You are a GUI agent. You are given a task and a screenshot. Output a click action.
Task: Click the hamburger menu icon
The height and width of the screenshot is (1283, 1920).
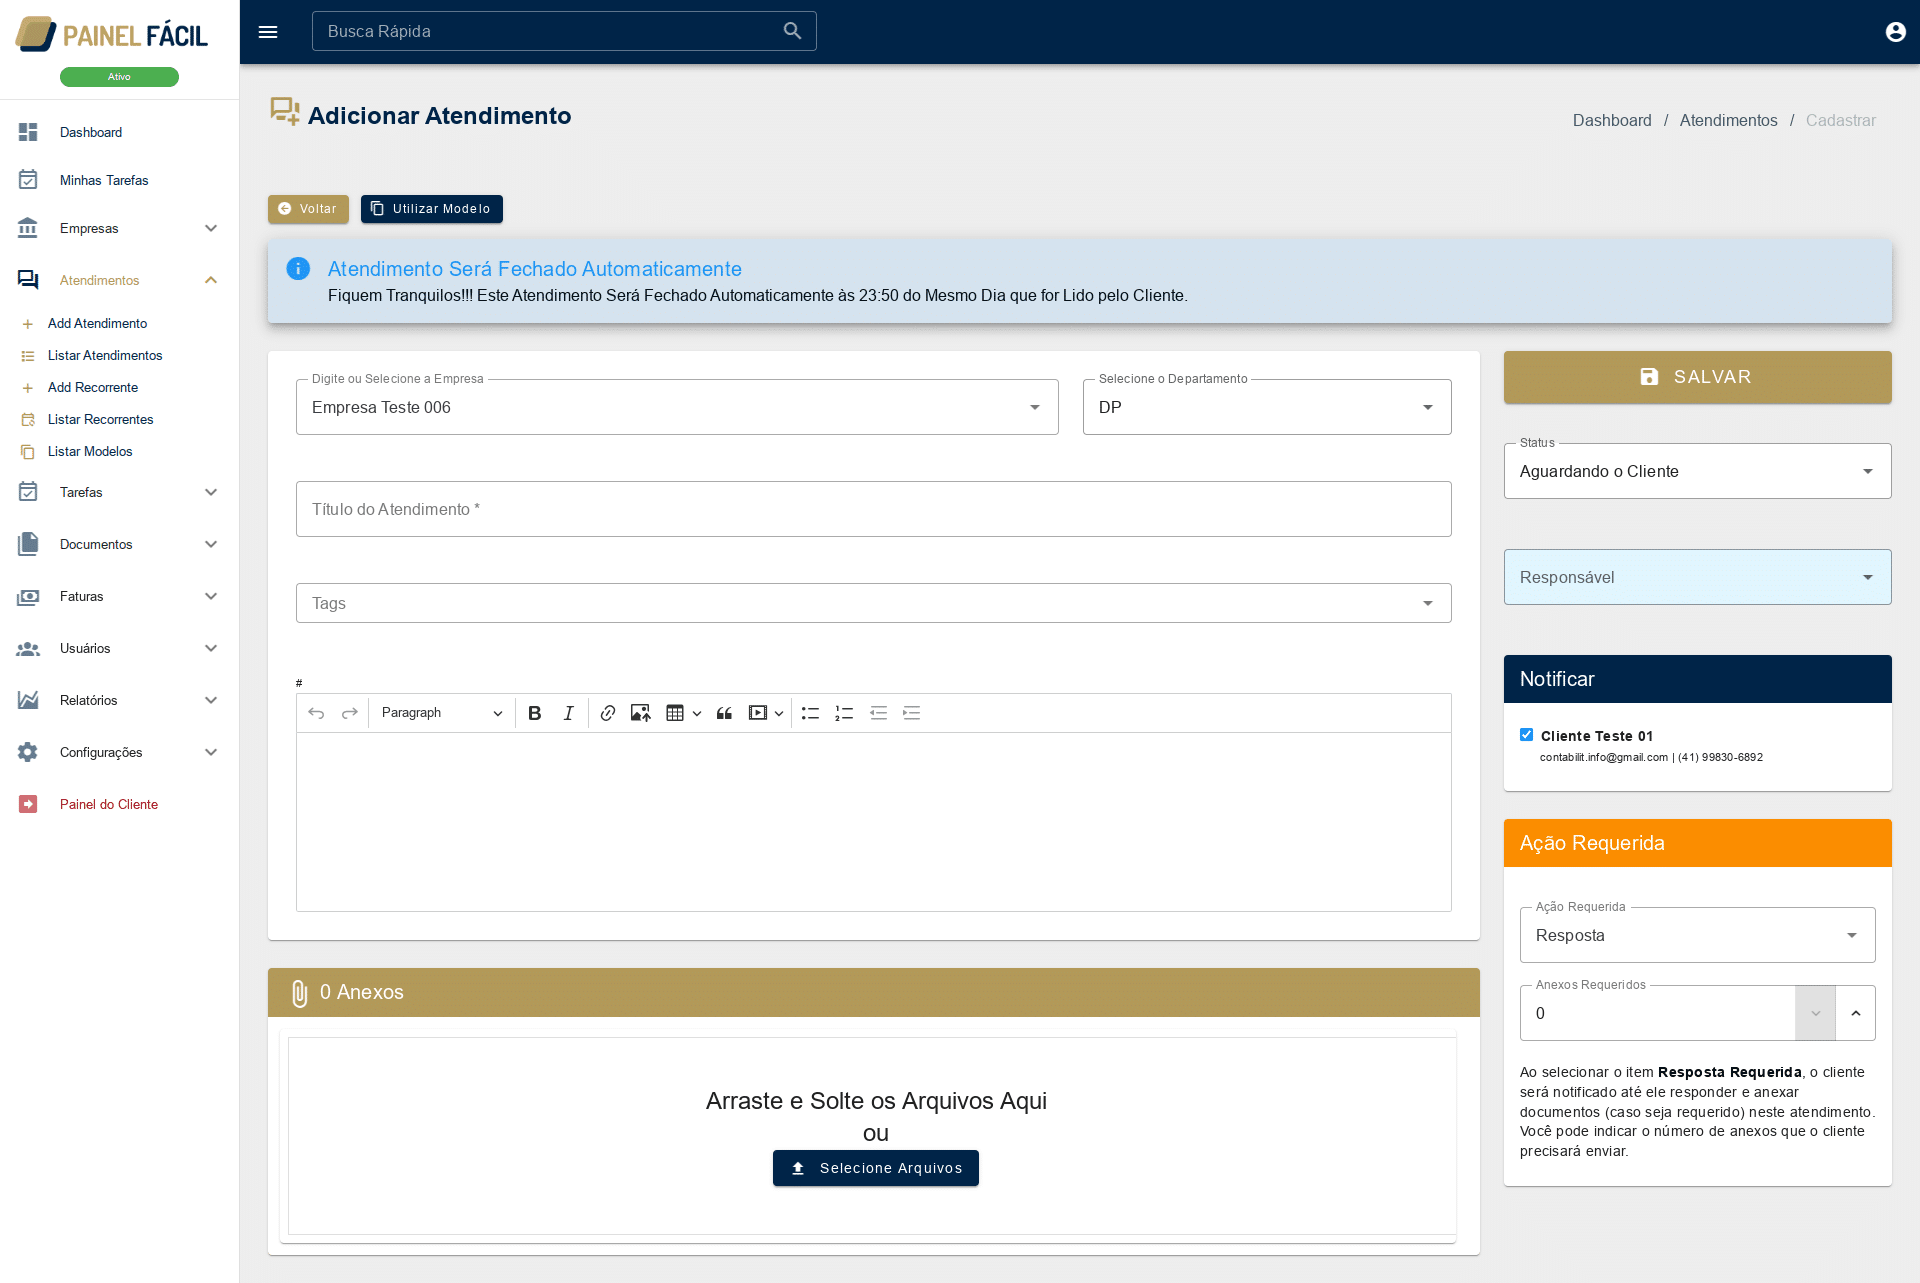[268, 32]
